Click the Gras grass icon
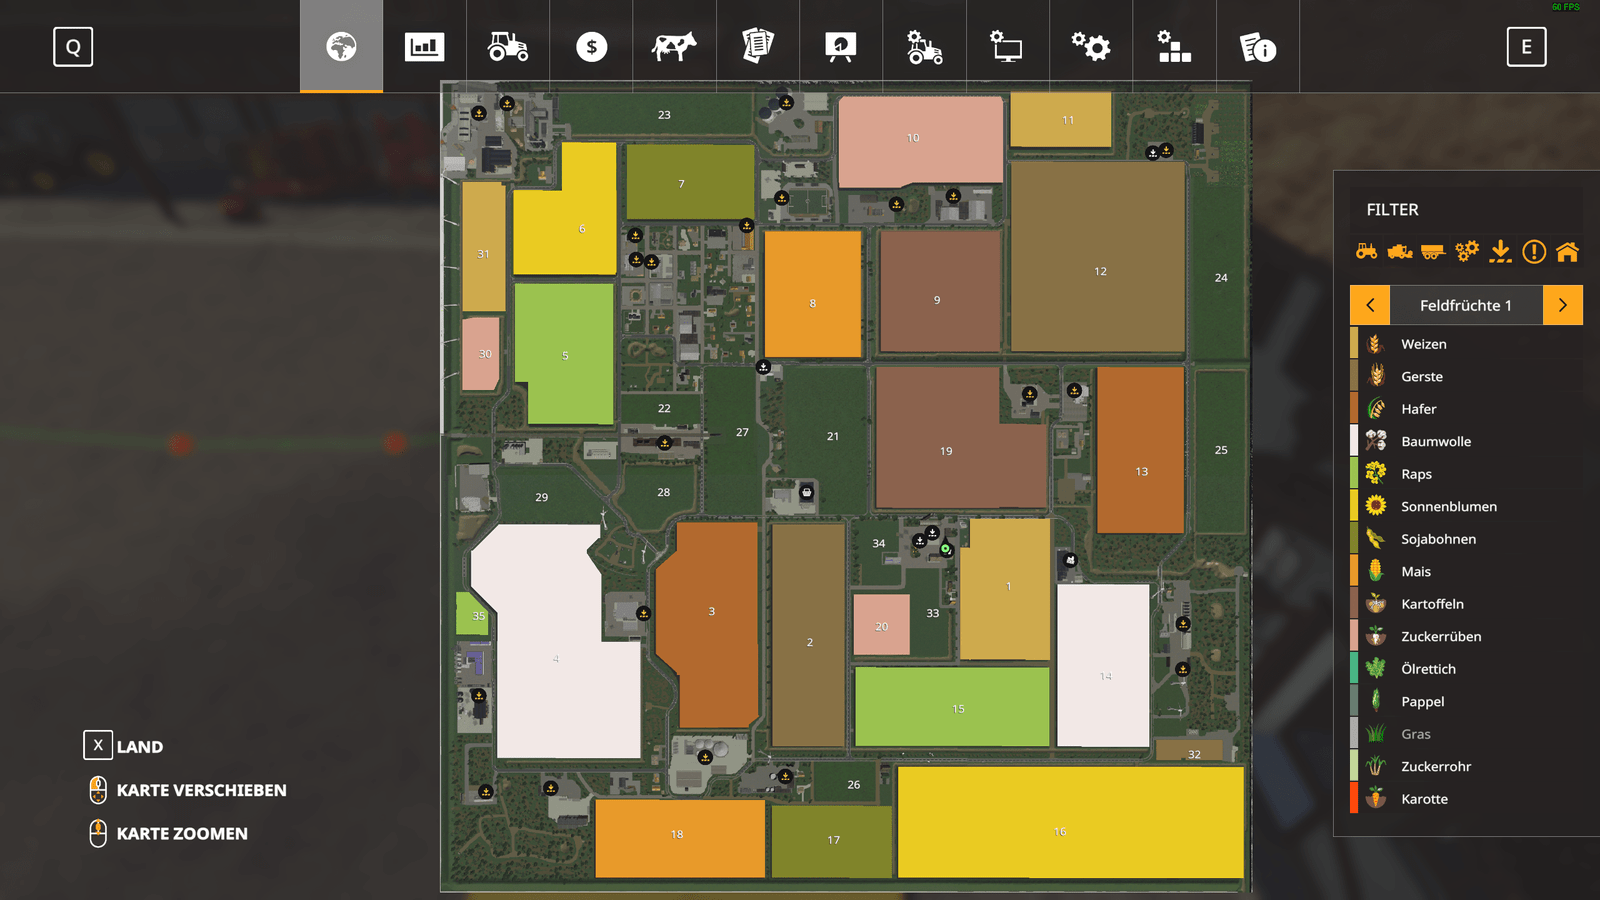 1376,734
